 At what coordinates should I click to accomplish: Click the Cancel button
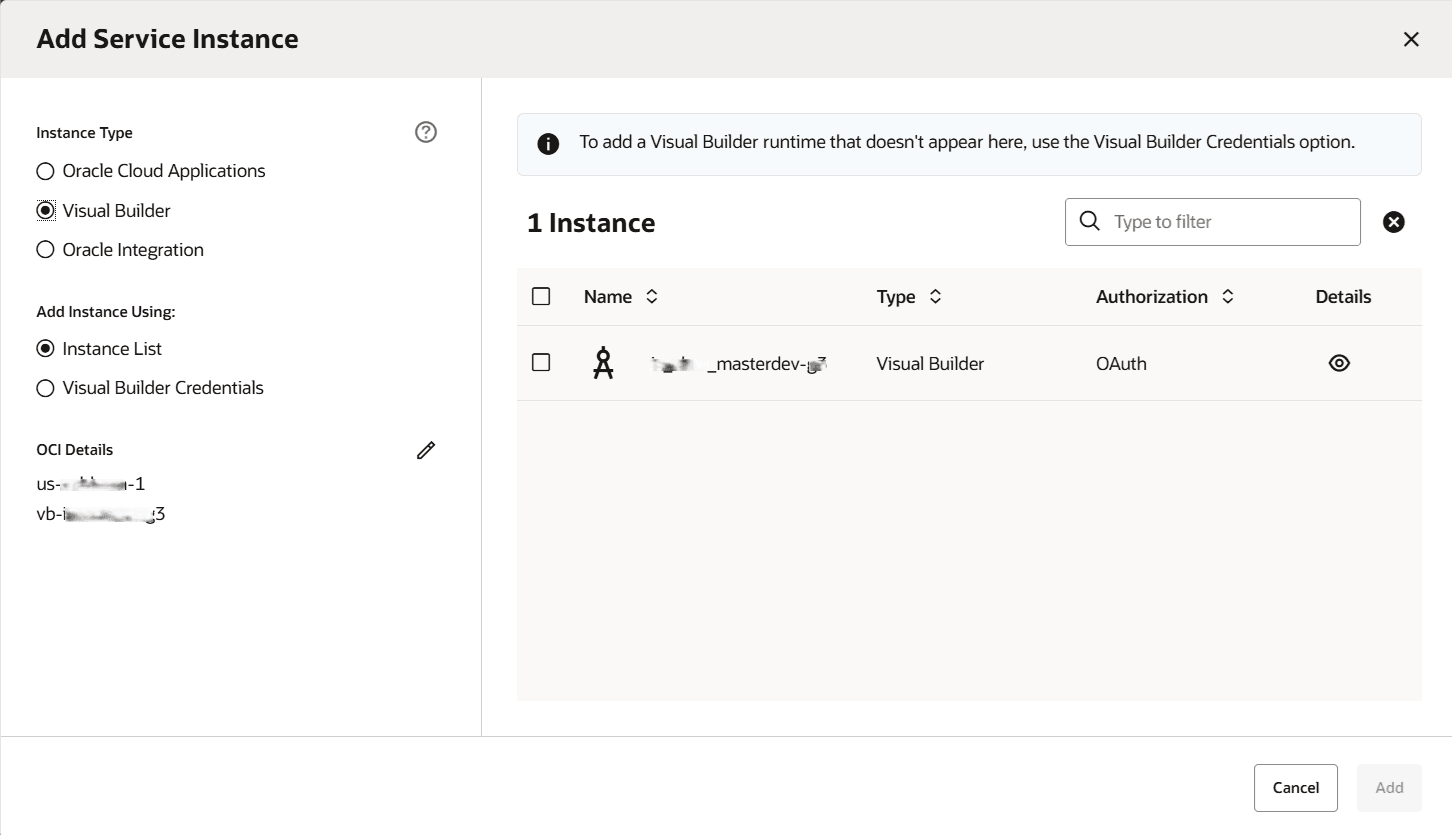[x=1296, y=788]
